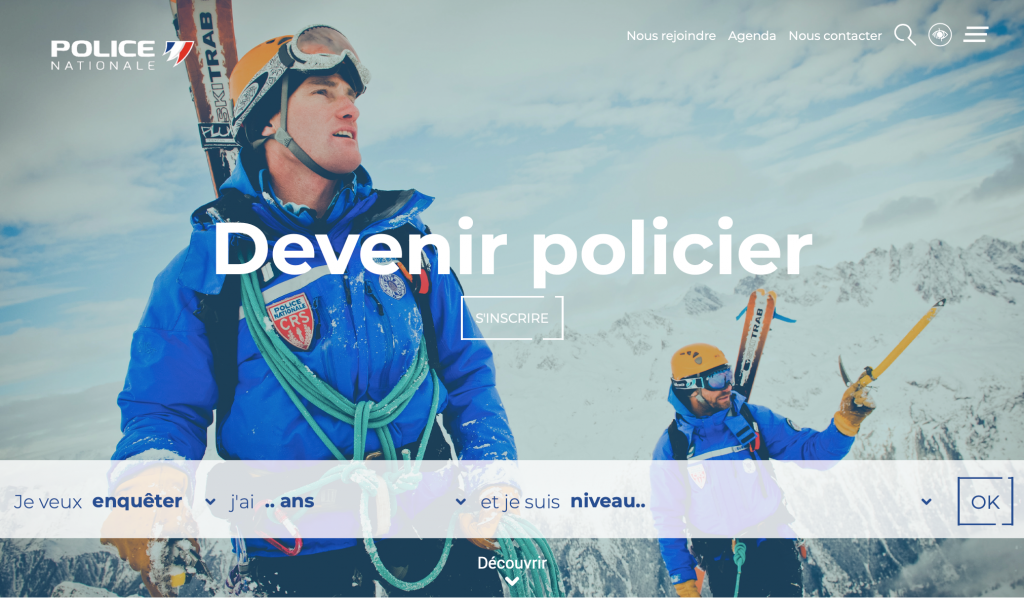This screenshot has width=1024, height=598.
Task: Expand the chevron next to 'niveau..'
Action: (x=926, y=502)
